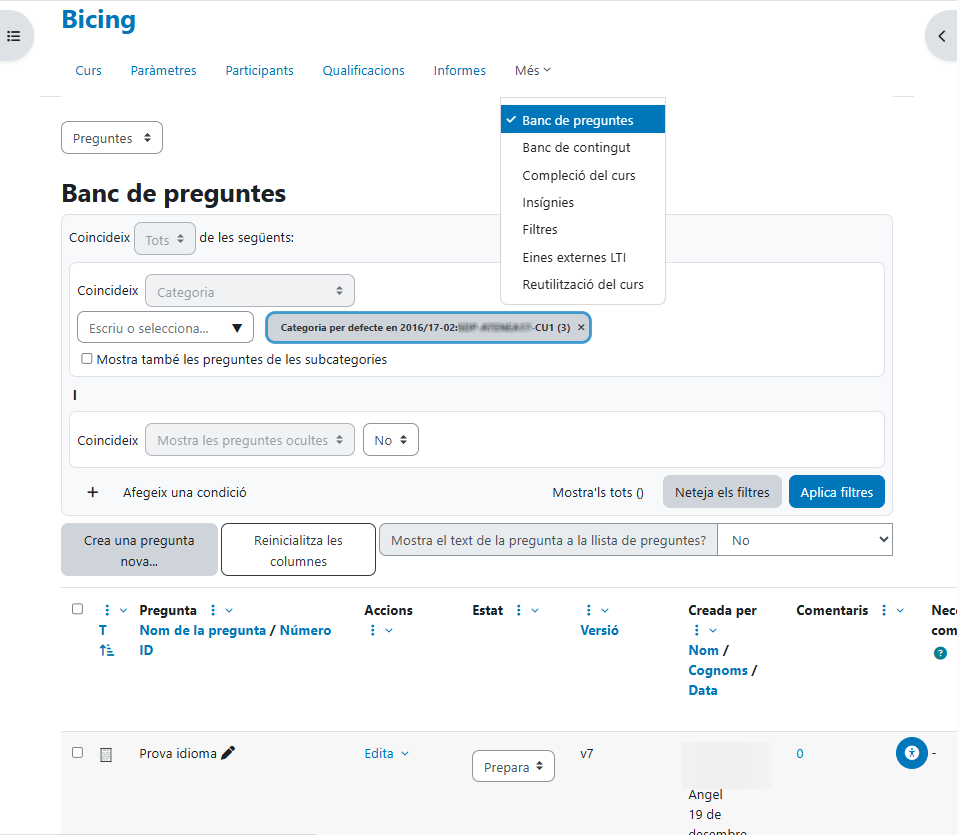Click plus icon to add a condition
The image size is (960, 835).
tap(93, 492)
